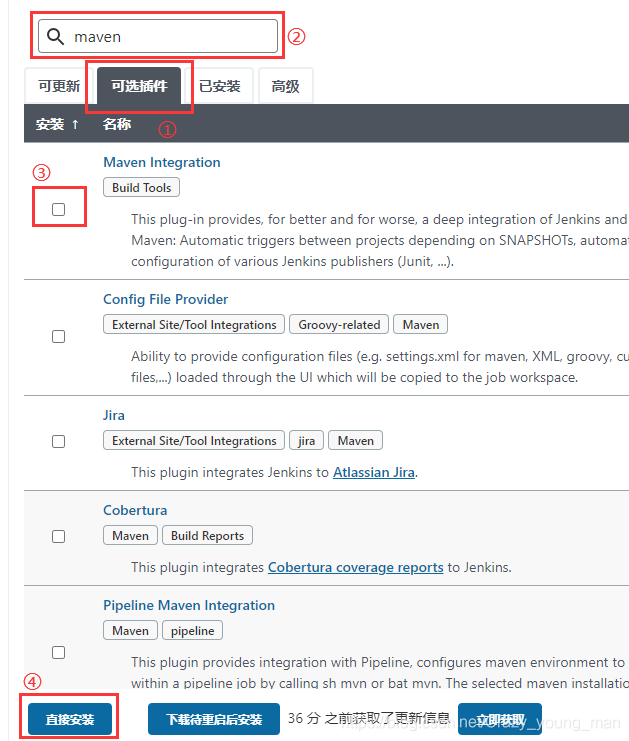Image resolution: width=629 pixels, height=741 pixels.
Task: Click the pipeline tag
Action: tap(192, 630)
